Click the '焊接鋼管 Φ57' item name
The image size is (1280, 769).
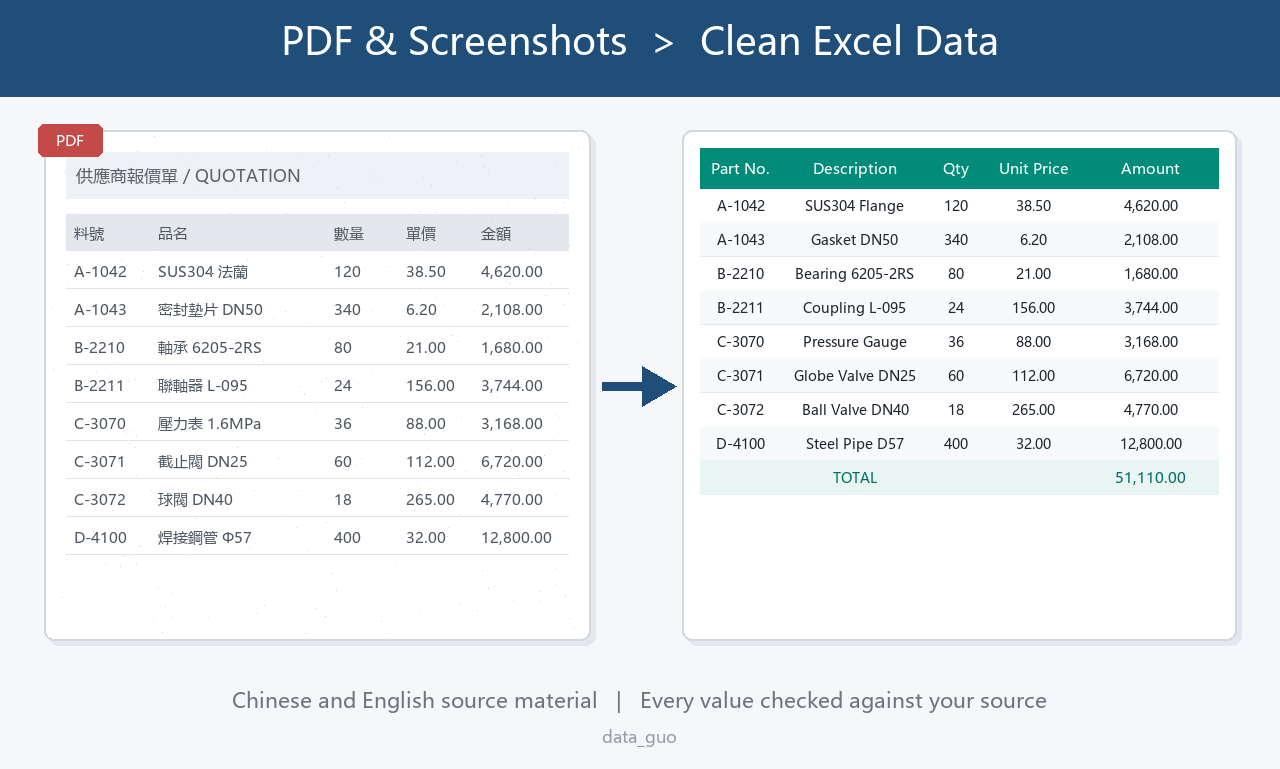point(205,537)
